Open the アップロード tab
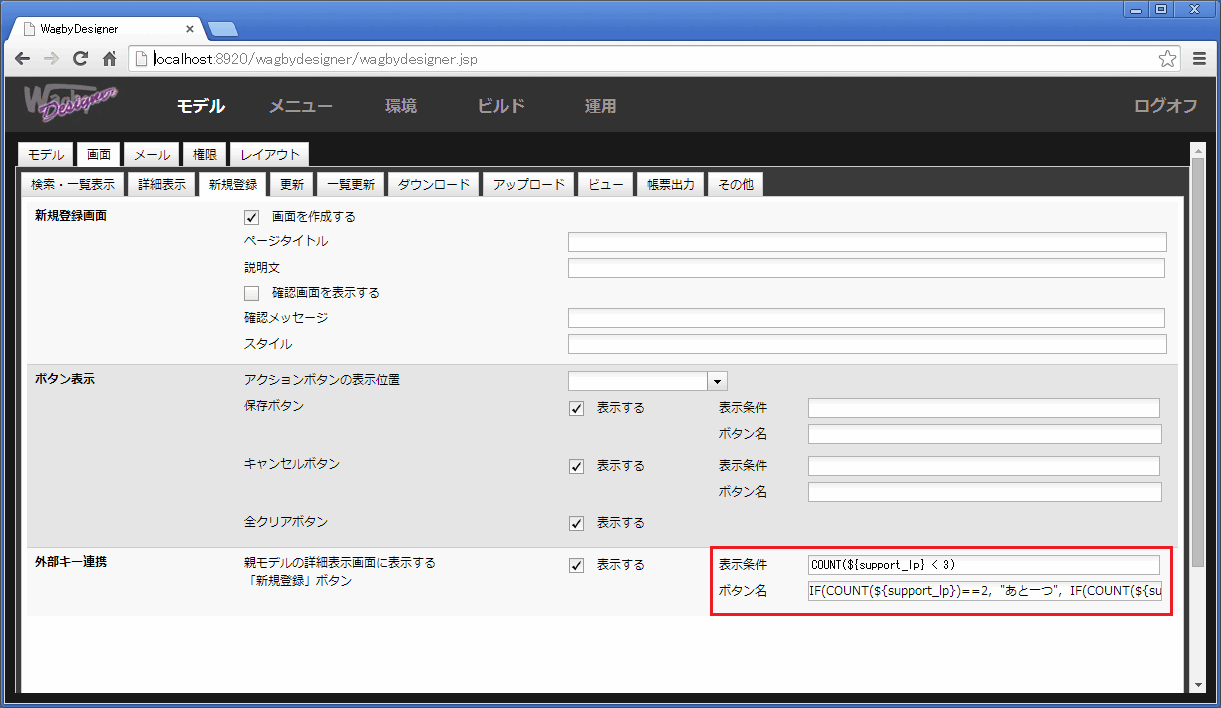Screen dimensions: 1221x708 (x=529, y=184)
